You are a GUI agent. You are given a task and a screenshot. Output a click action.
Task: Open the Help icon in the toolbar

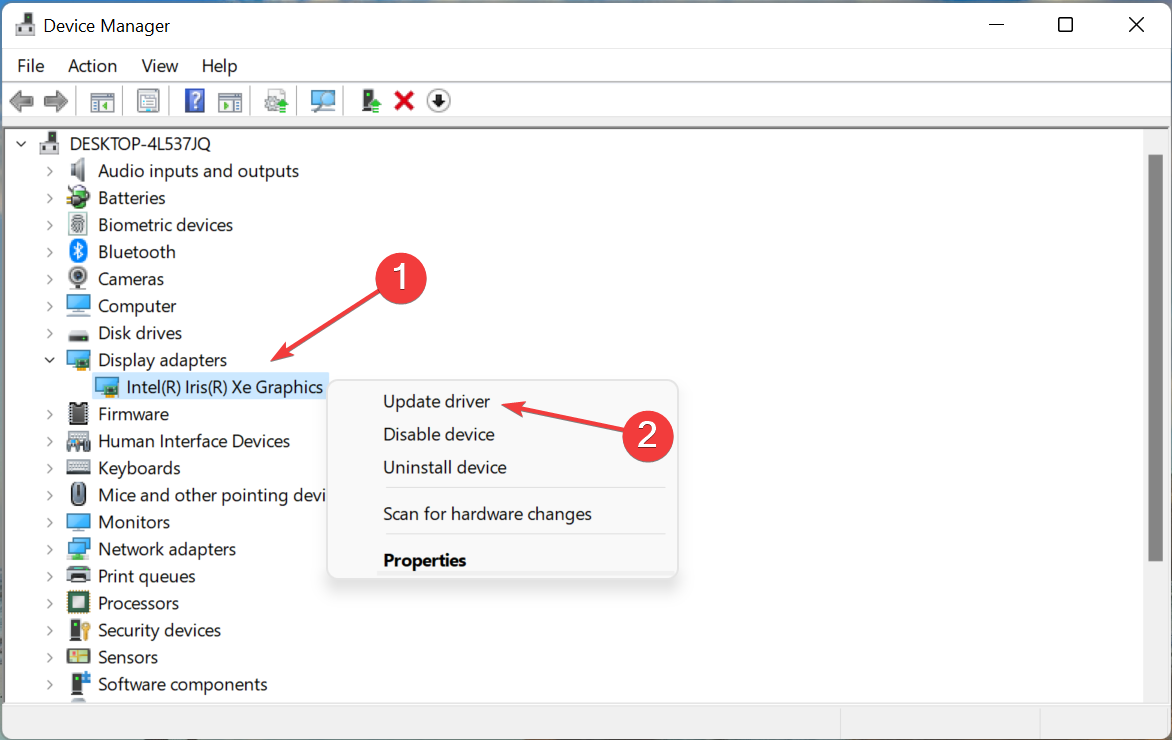point(194,100)
